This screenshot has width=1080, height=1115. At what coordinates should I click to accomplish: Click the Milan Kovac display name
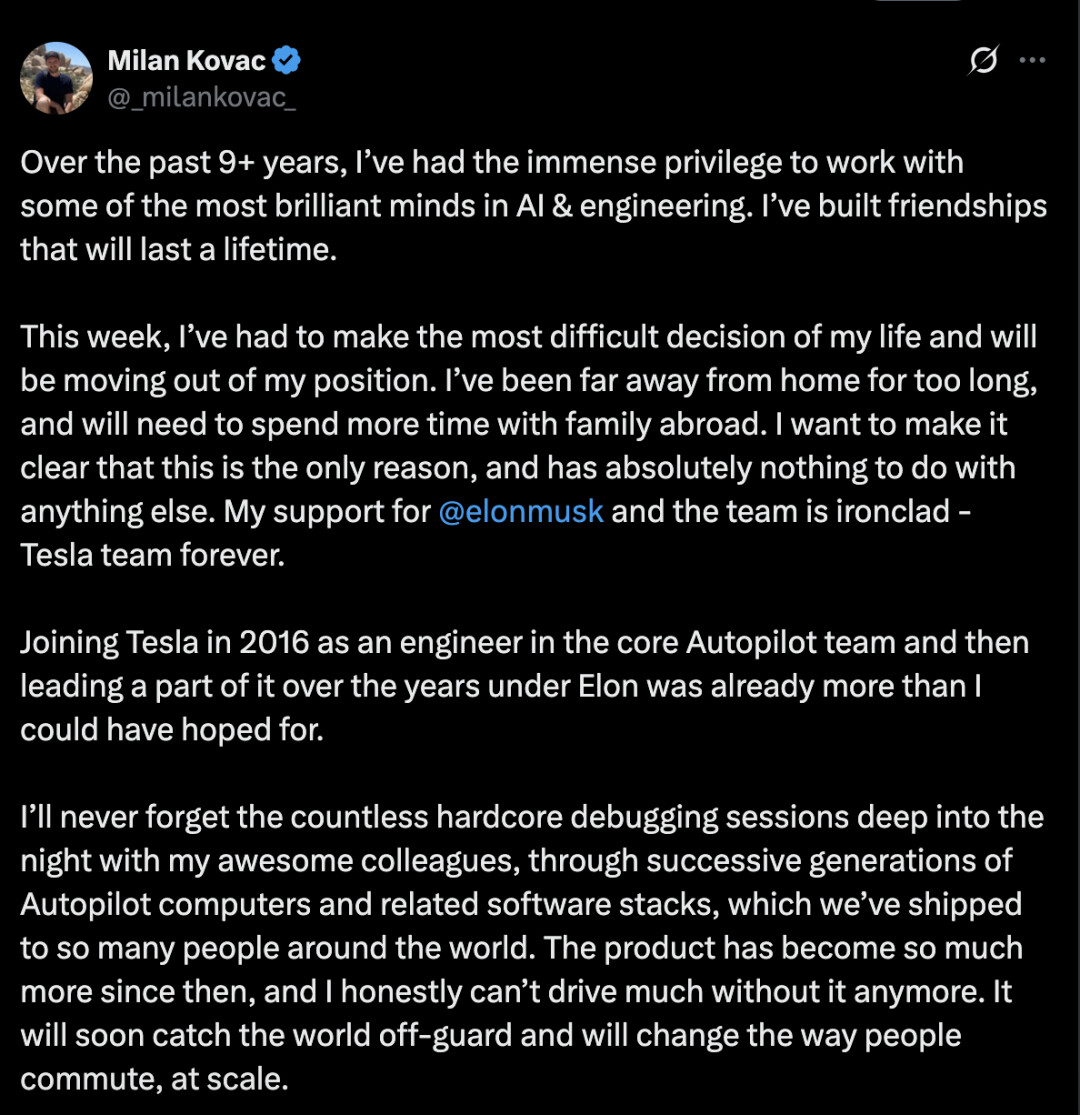186,62
